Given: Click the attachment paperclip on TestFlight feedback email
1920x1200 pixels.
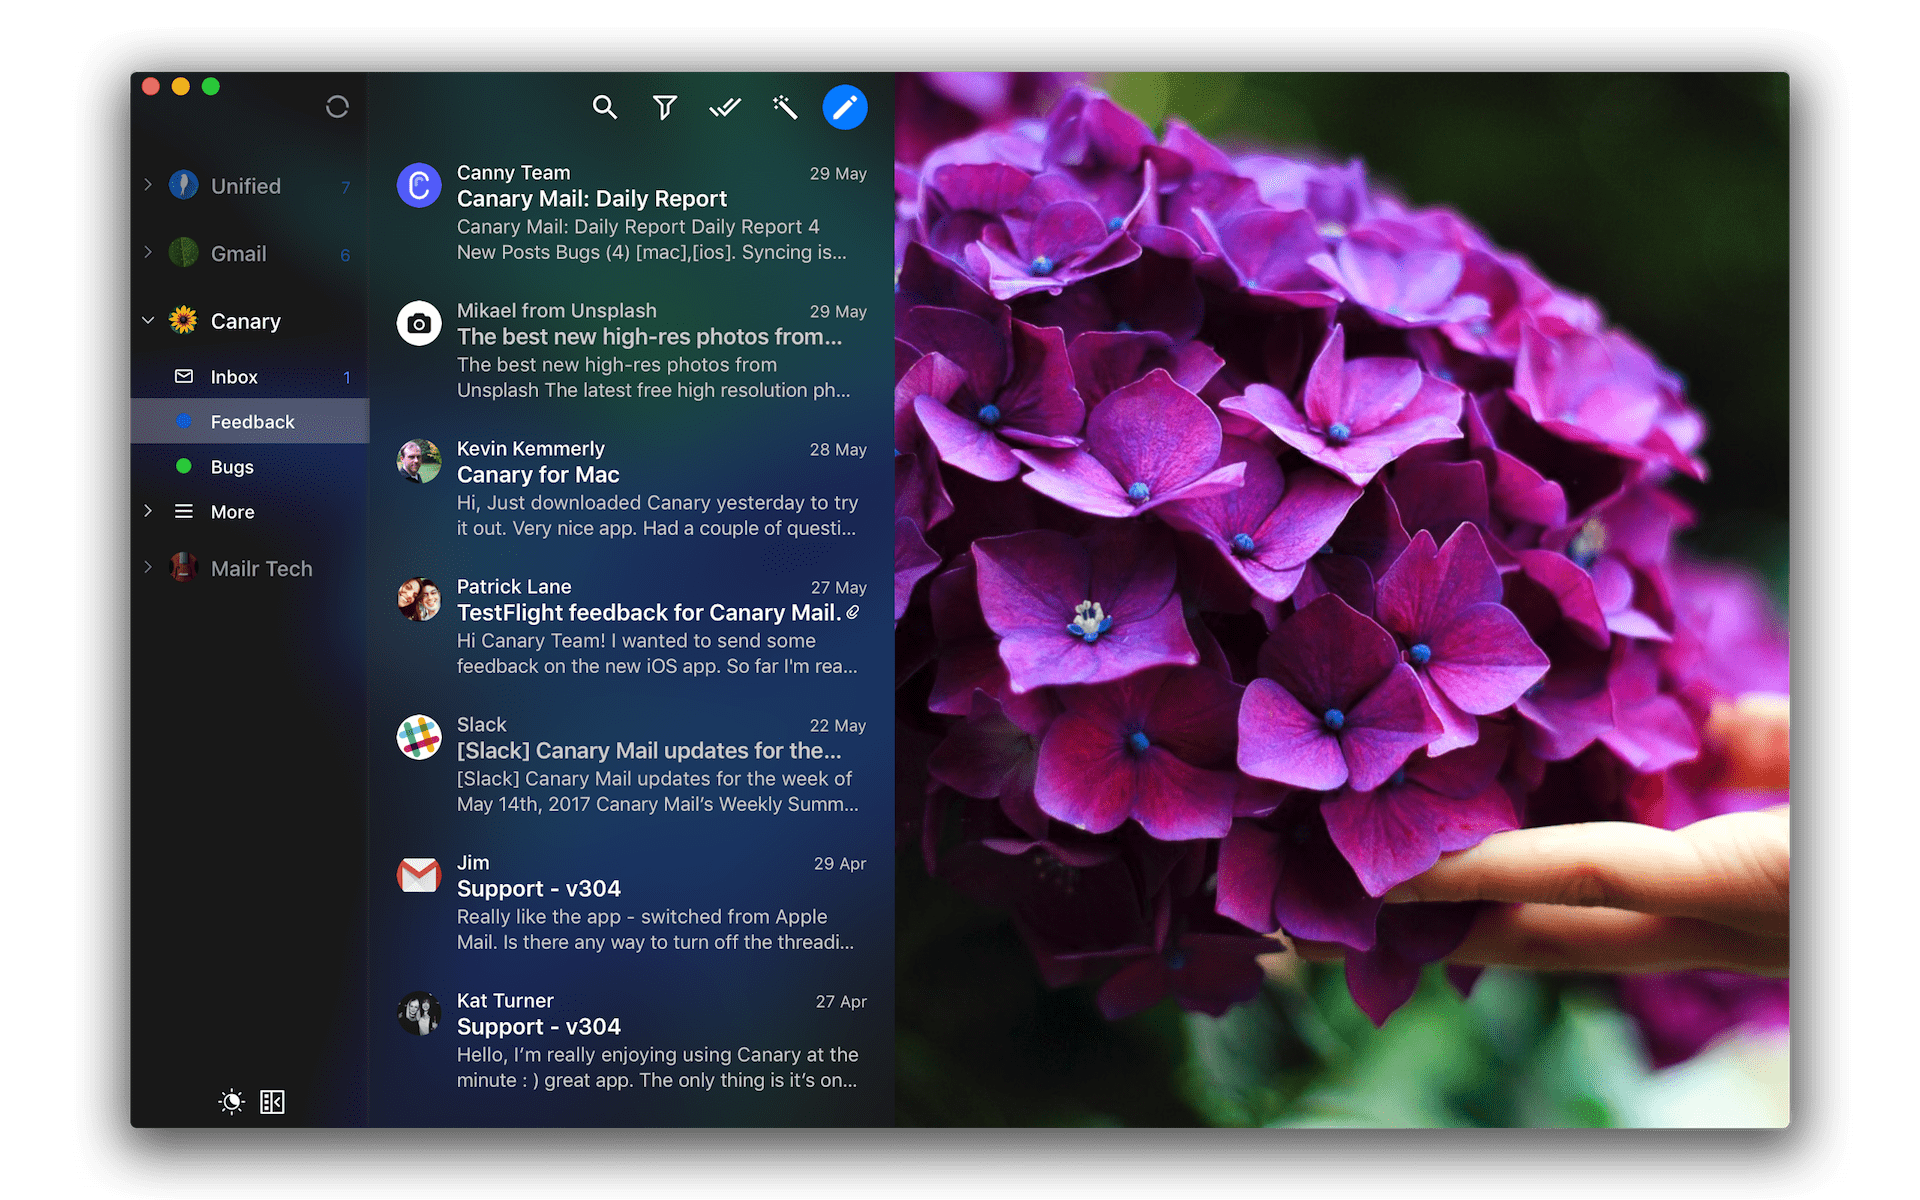Looking at the screenshot, I should (853, 612).
